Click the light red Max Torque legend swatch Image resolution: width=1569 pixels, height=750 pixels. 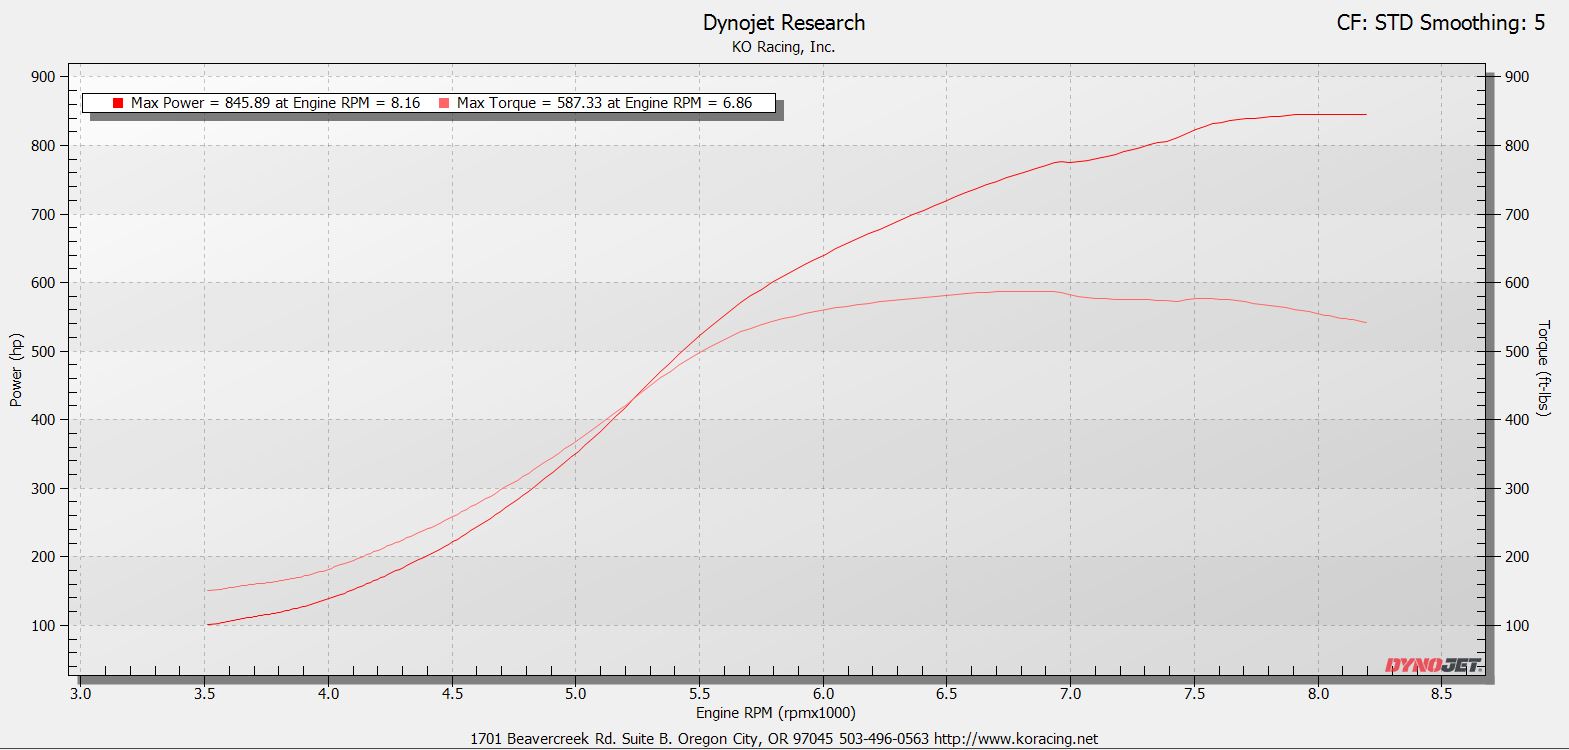coord(444,103)
